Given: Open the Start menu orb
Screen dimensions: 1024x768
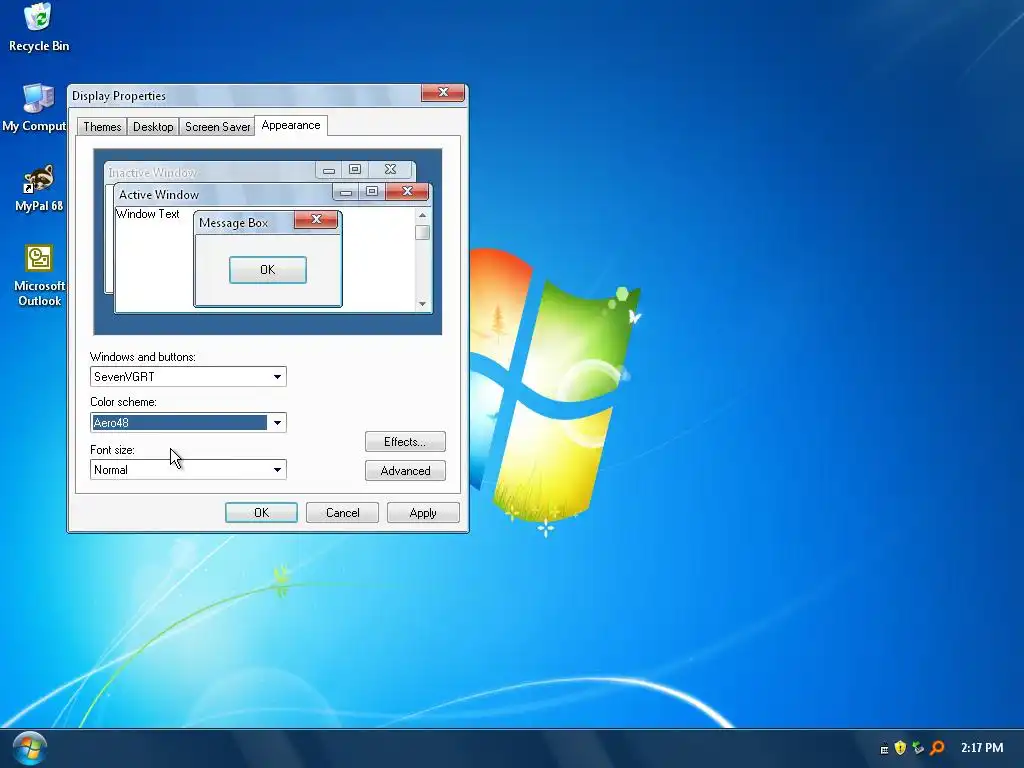Looking at the screenshot, I should [29, 748].
